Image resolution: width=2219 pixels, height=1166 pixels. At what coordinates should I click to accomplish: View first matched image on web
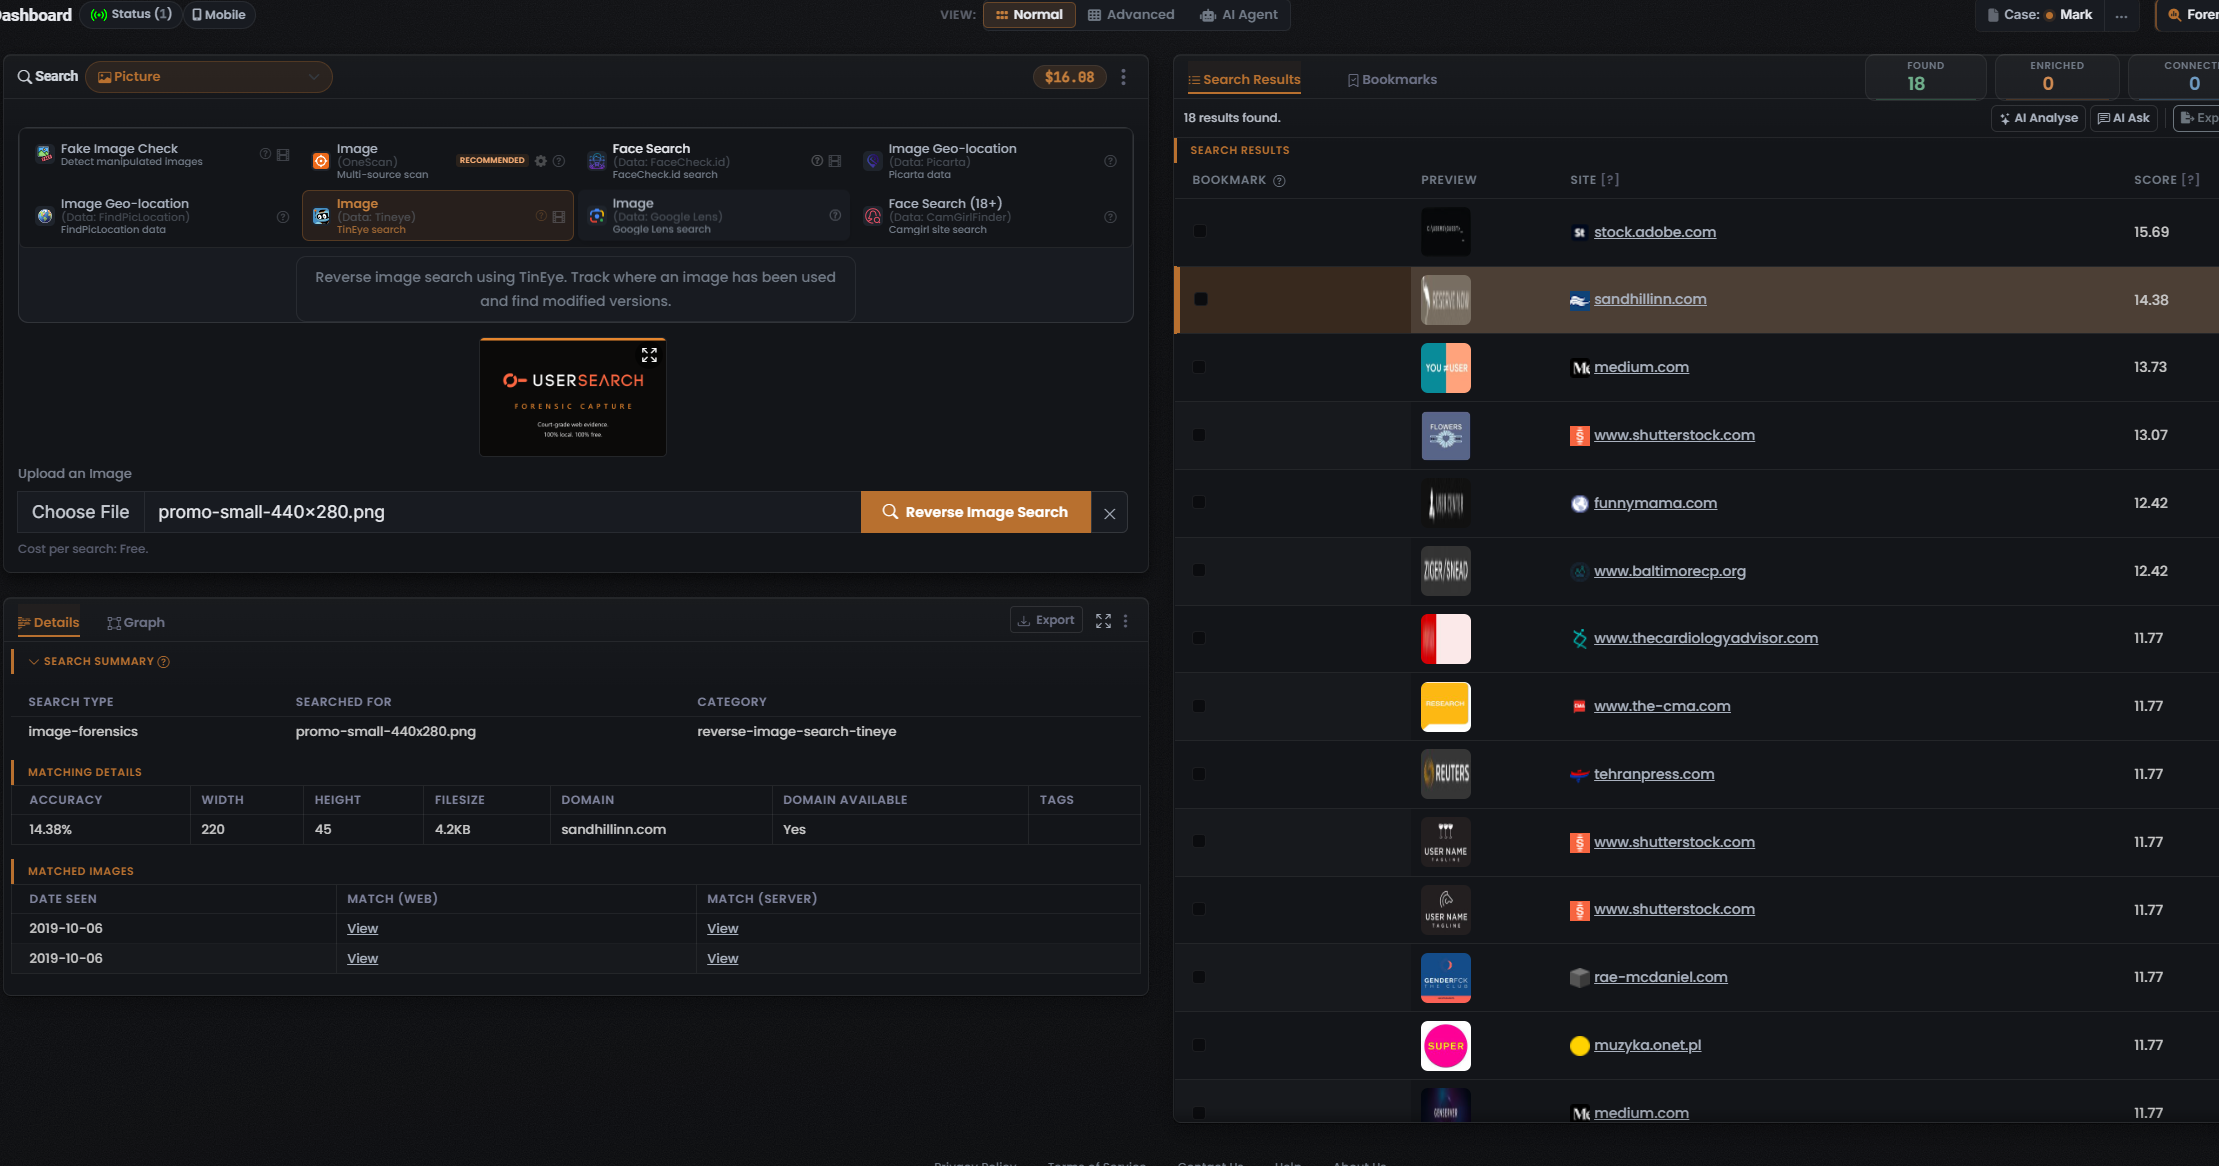click(362, 929)
